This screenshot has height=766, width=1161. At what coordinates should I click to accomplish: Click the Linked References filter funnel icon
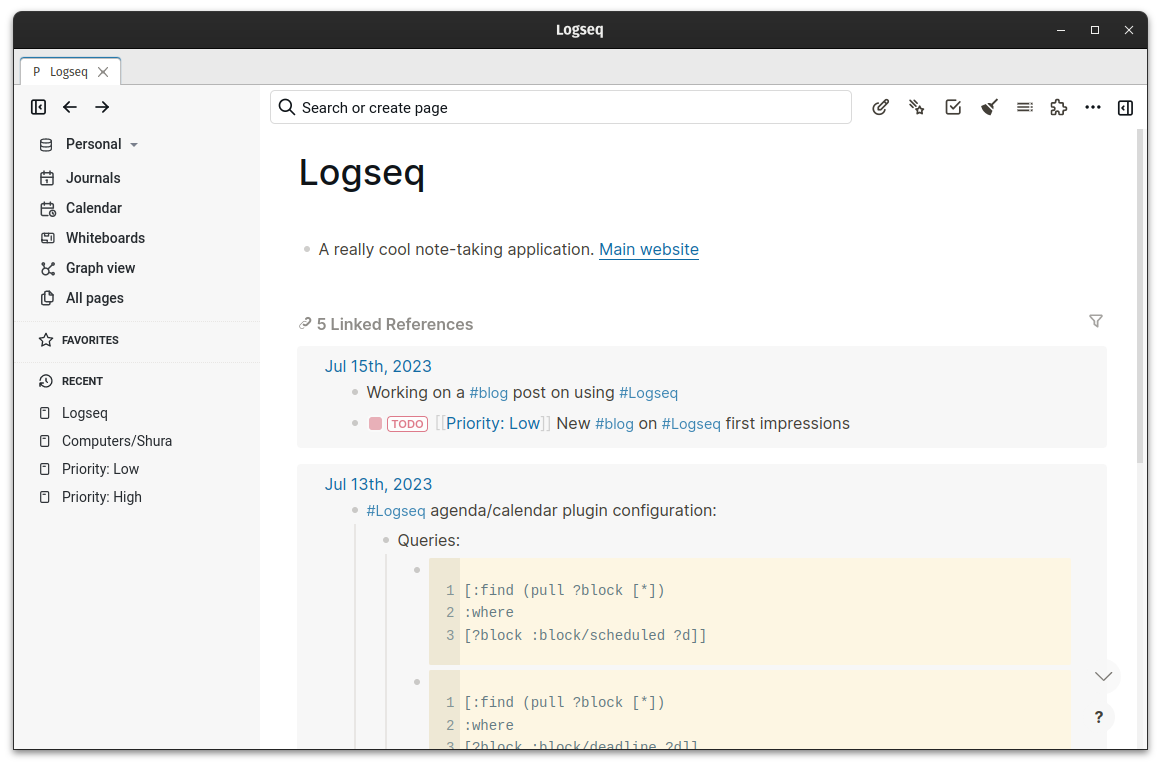coord(1096,321)
